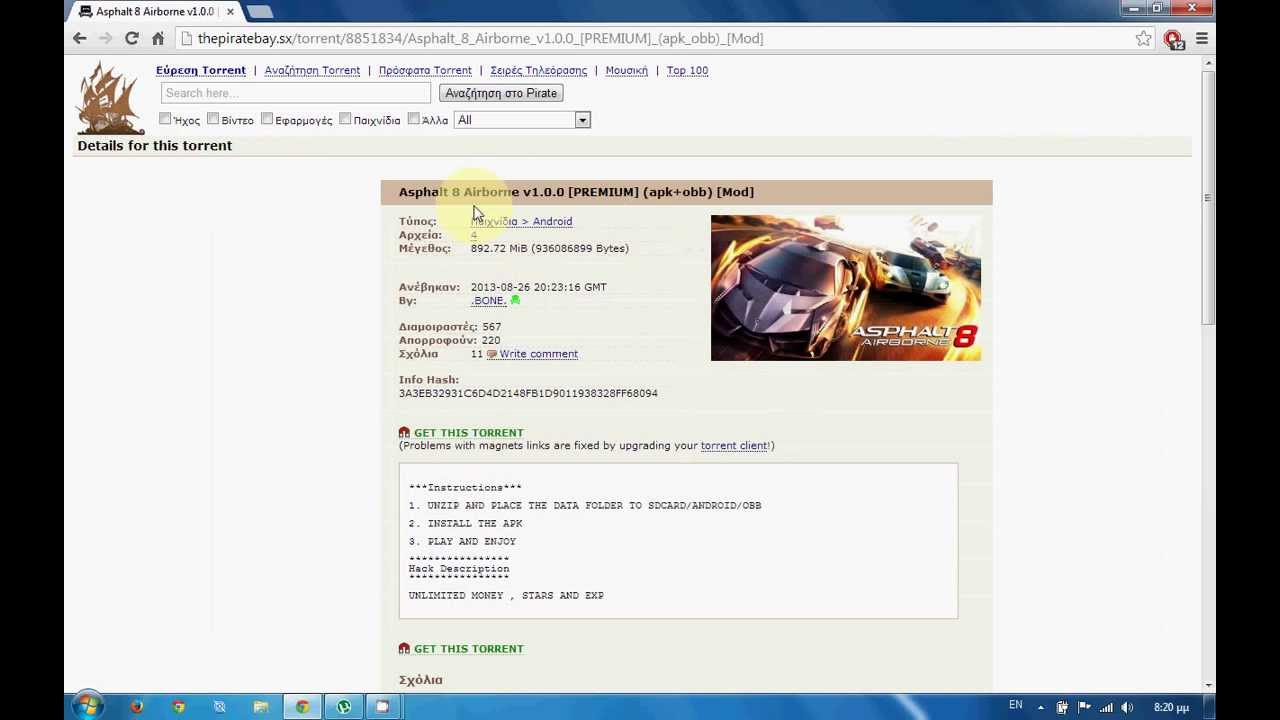Click the magnet icon of the upper GET THIS TORRENT
Screen dimensions: 1280x720
click(404, 433)
